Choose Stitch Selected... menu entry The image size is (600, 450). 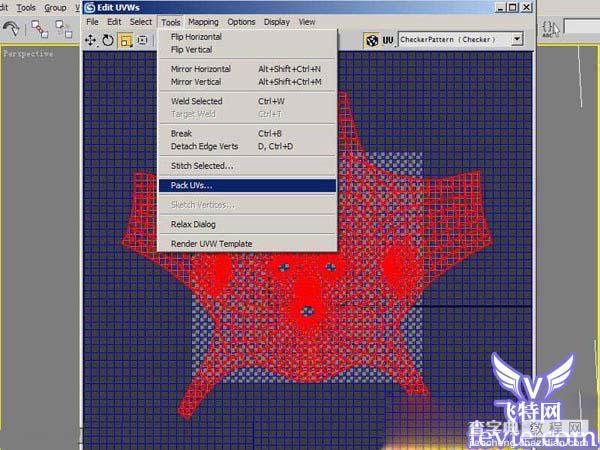coord(247,166)
